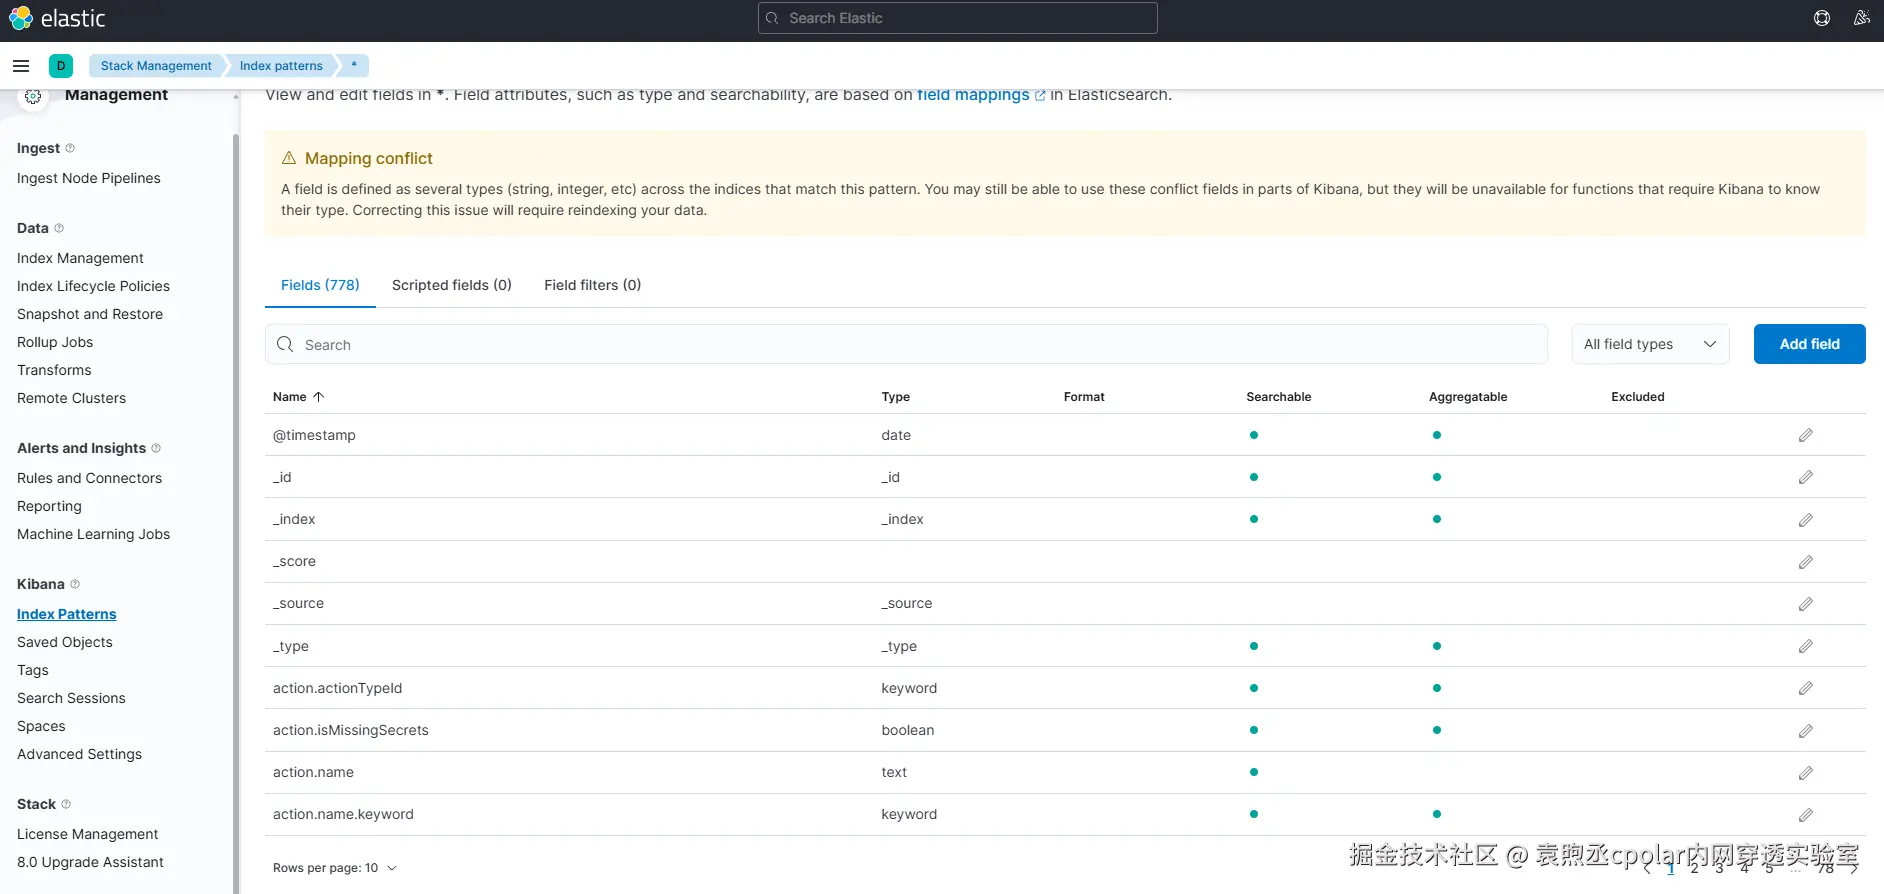Switch to the Scripted fields tab
Screen dimensions: 1884x894
(x=451, y=285)
